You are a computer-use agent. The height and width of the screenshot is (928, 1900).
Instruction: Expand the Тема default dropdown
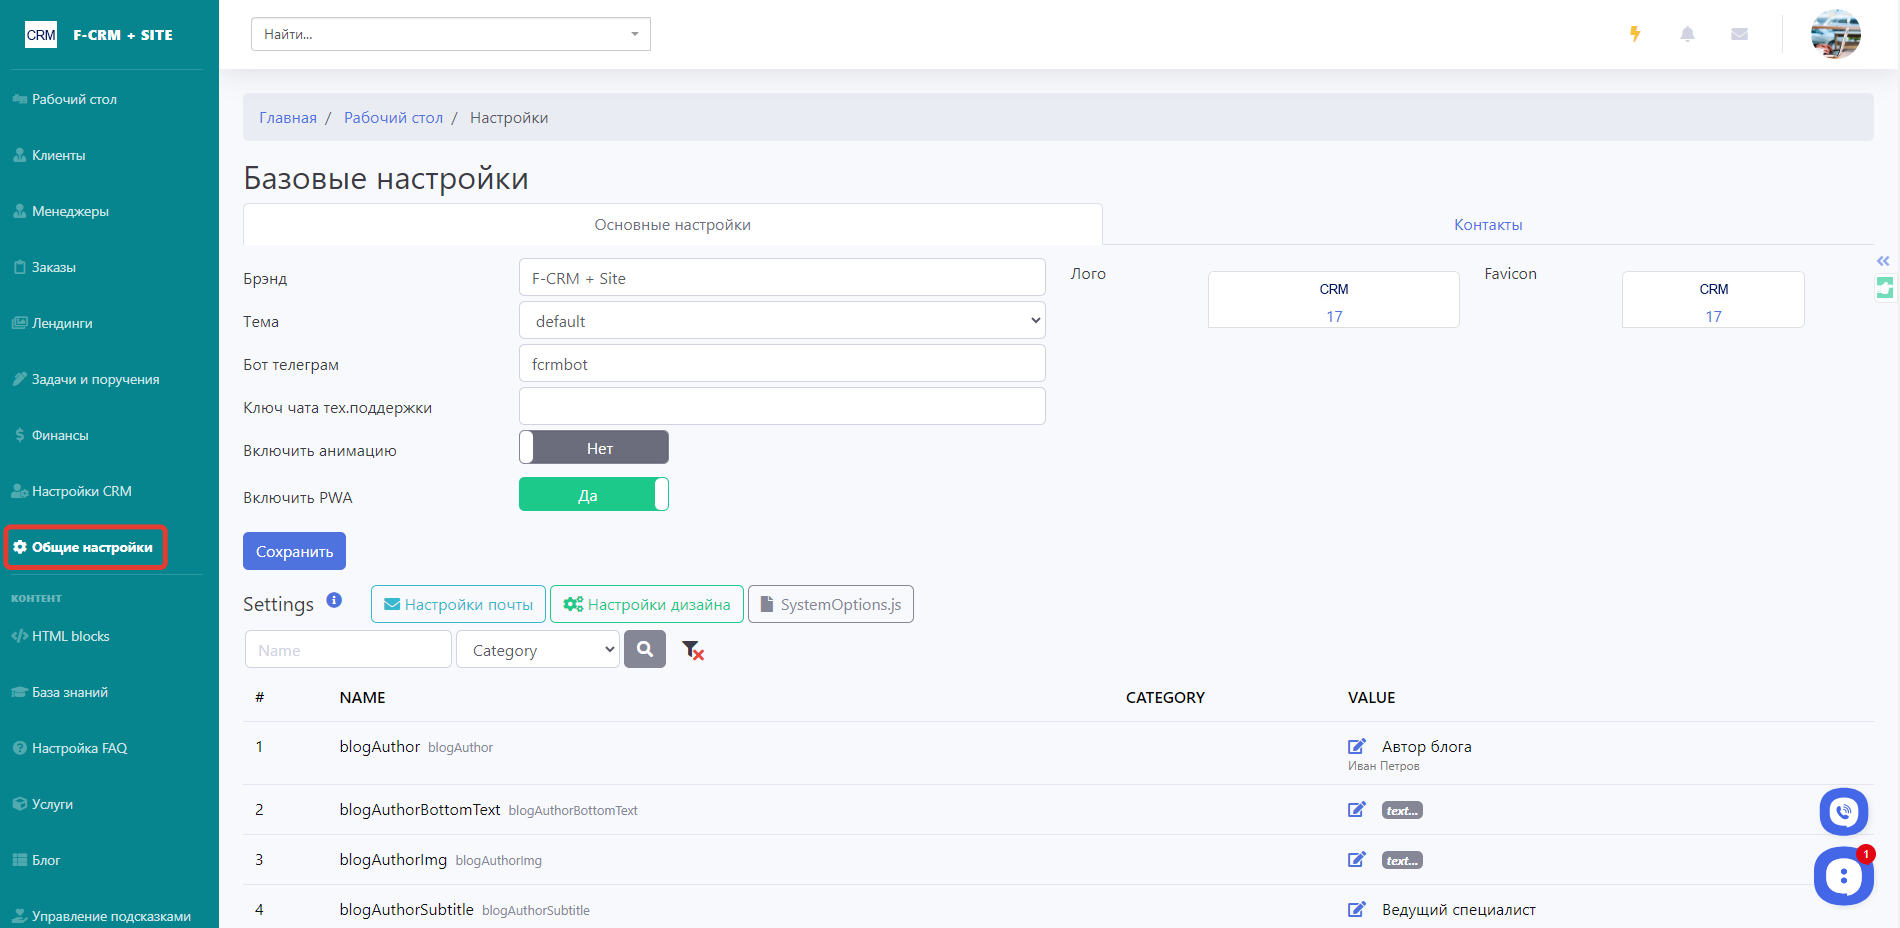pos(782,321)
